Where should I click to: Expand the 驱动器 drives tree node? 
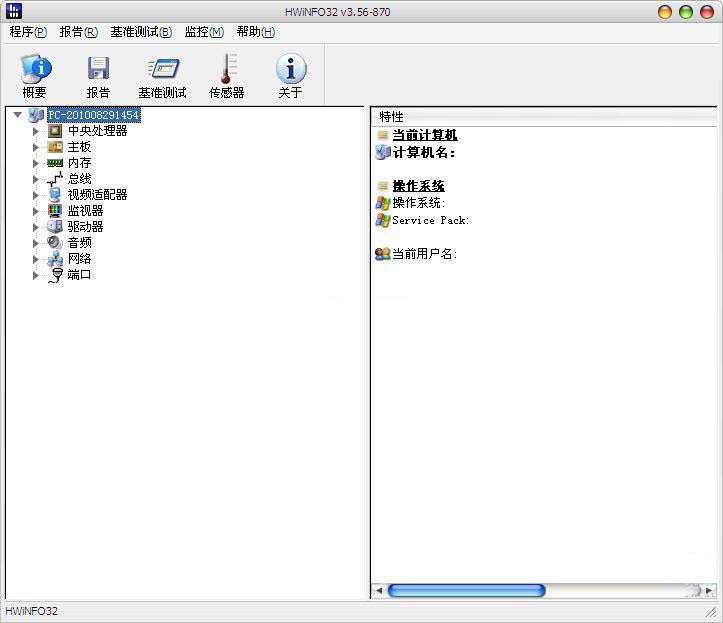[36, 227]
